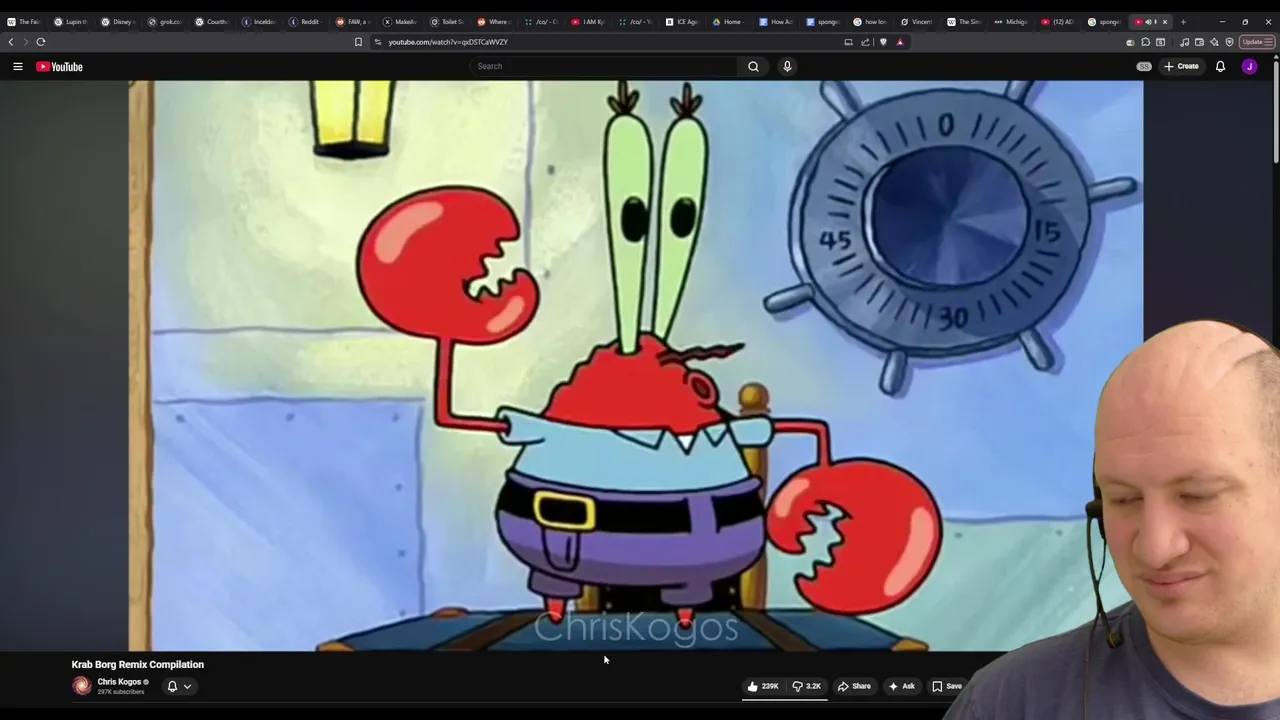
Task: Click the video player to pause
Action: coord(636,366)
